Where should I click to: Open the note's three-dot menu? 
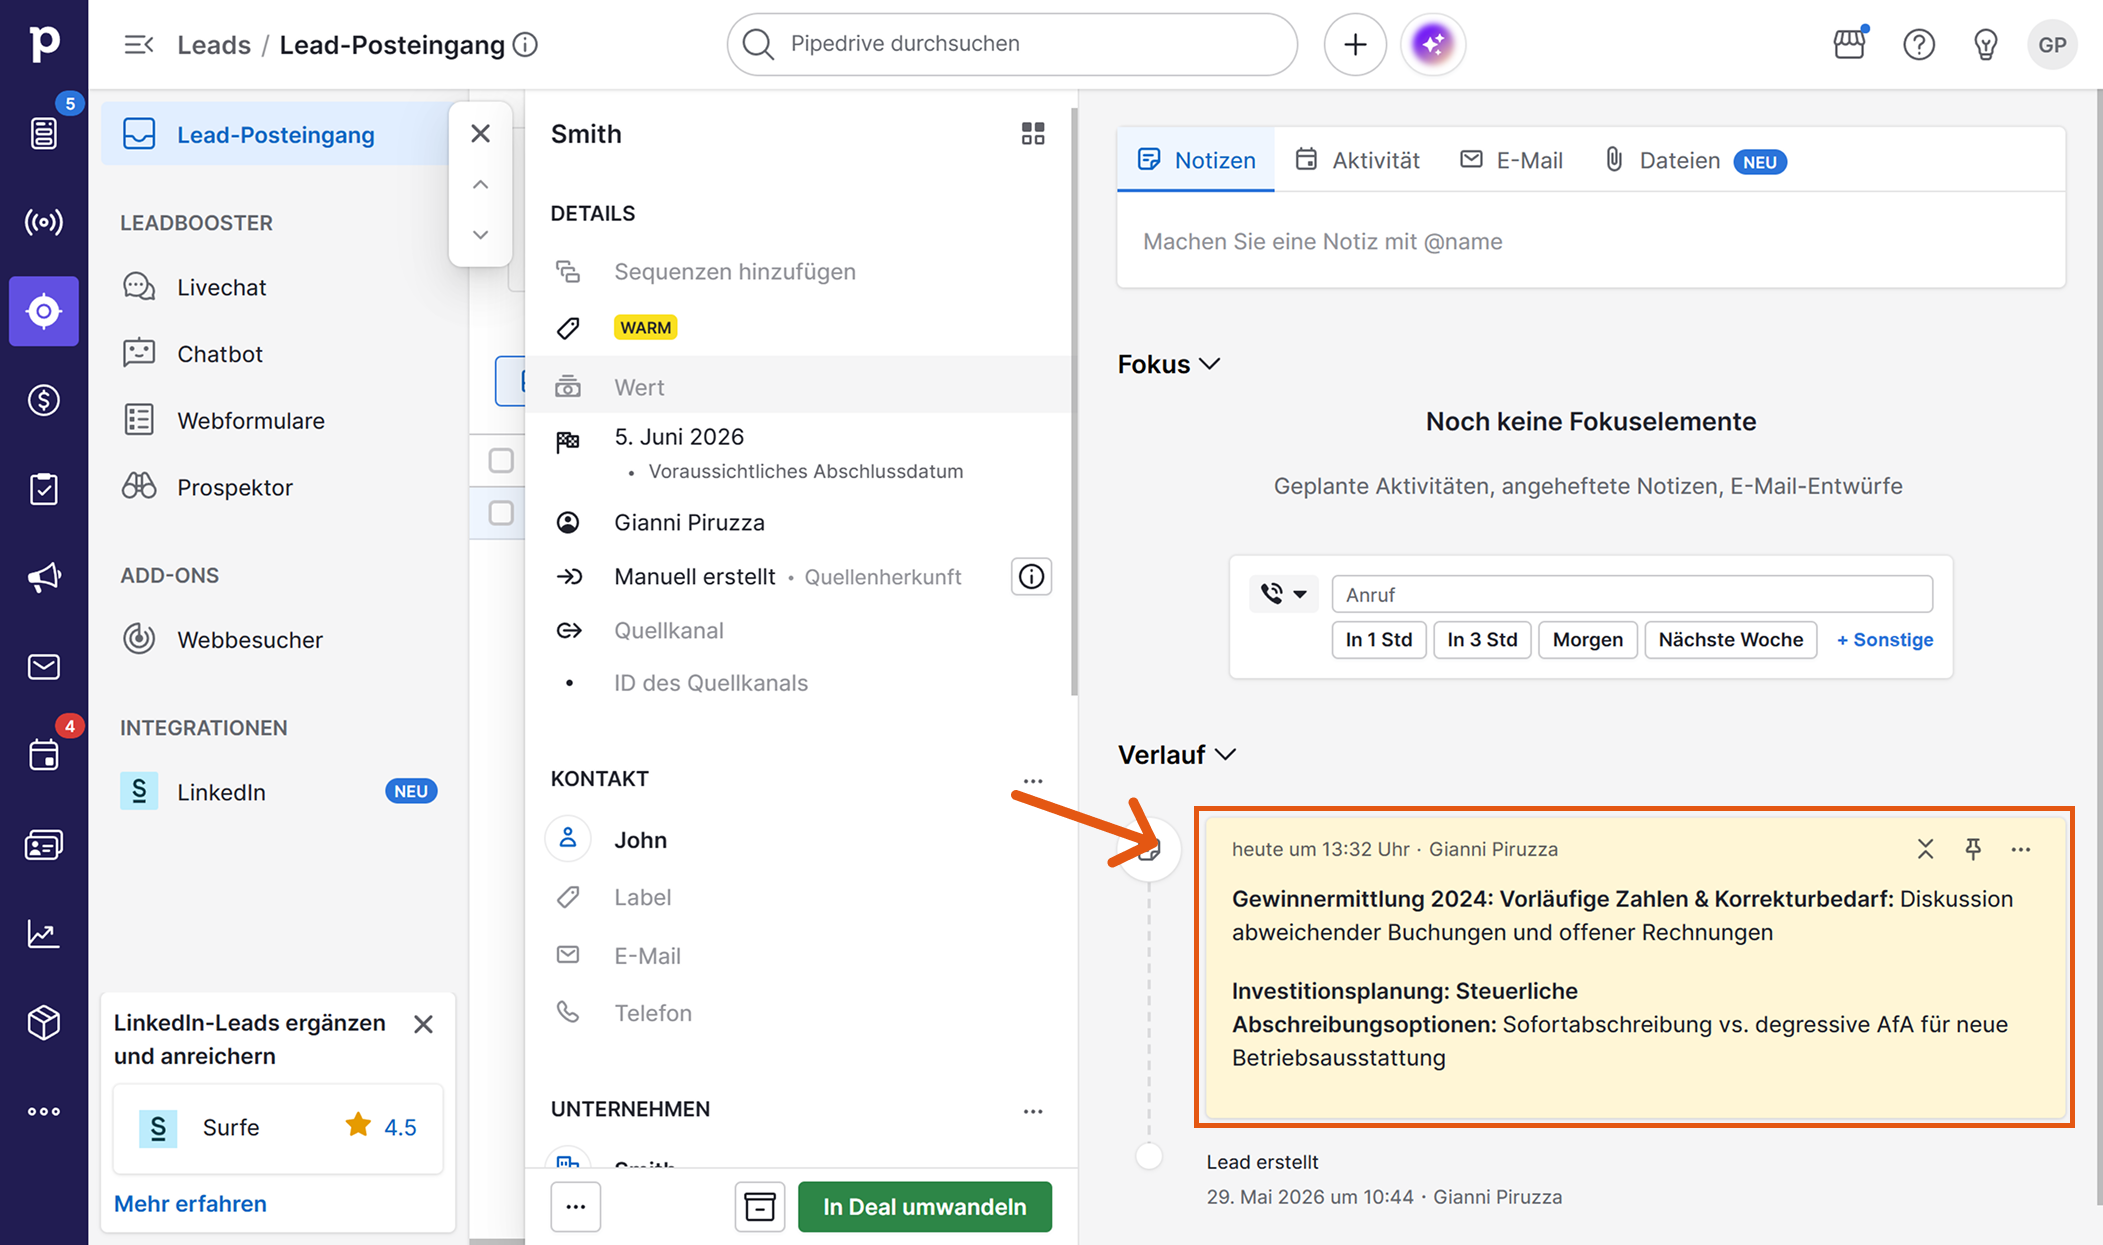point(2021,849)
